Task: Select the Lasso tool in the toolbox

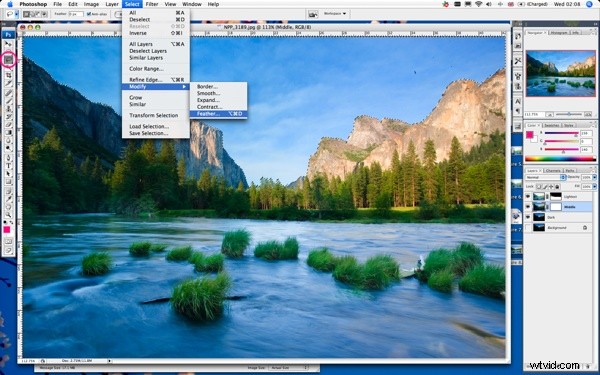Action: (x=8, y=59)
